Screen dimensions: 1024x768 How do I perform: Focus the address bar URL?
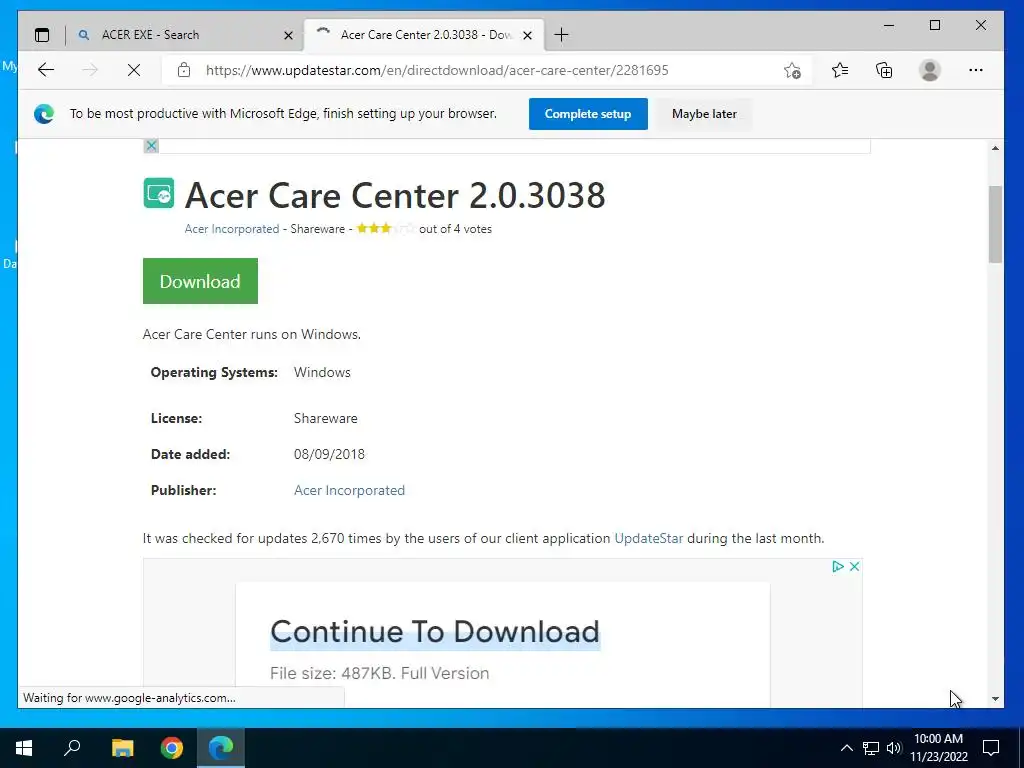437,70
